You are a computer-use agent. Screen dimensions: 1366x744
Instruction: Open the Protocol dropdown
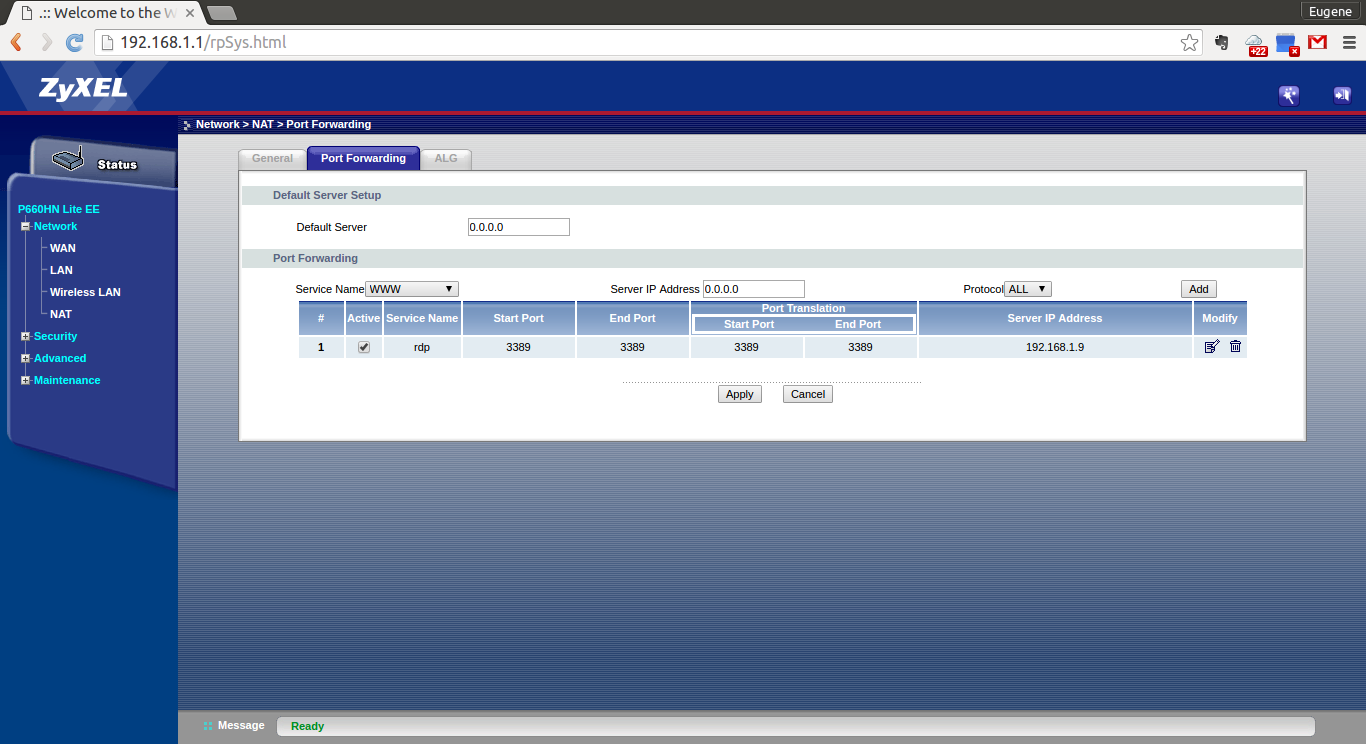[x=1028, y=289]
